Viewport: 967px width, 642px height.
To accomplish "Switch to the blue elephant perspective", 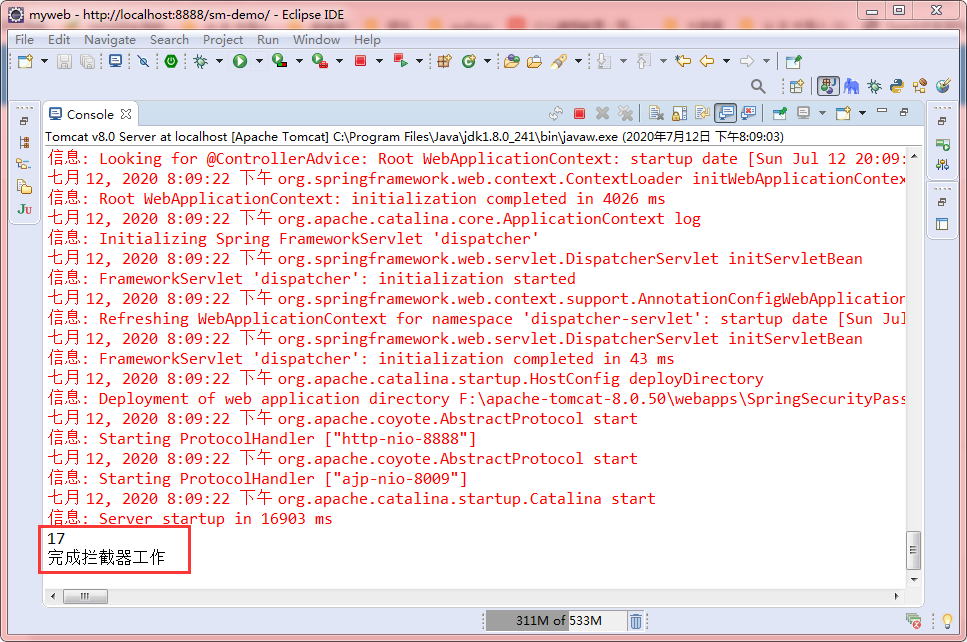I will pyautogui.click(x=852, y=86).
